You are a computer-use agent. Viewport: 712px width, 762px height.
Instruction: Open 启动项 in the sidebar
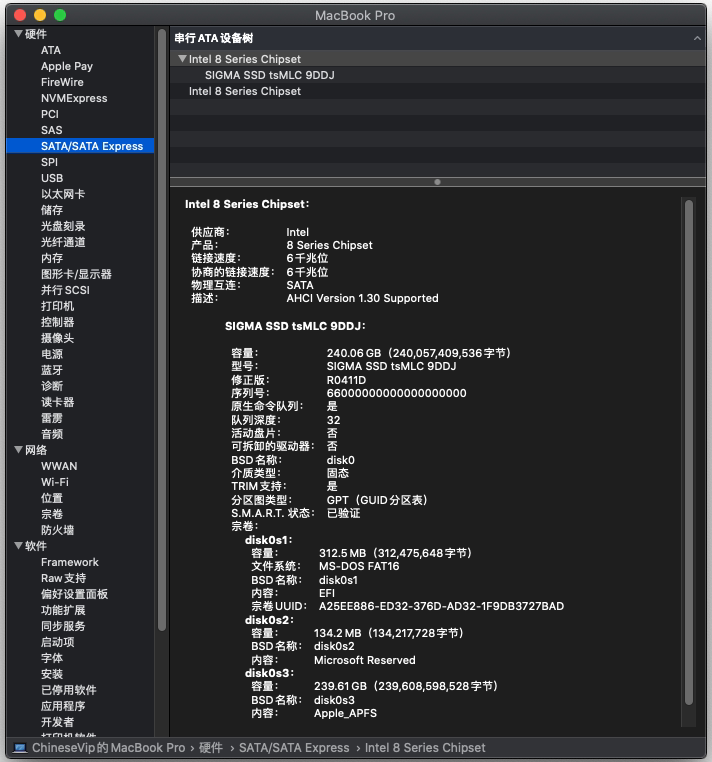point(57,642)
